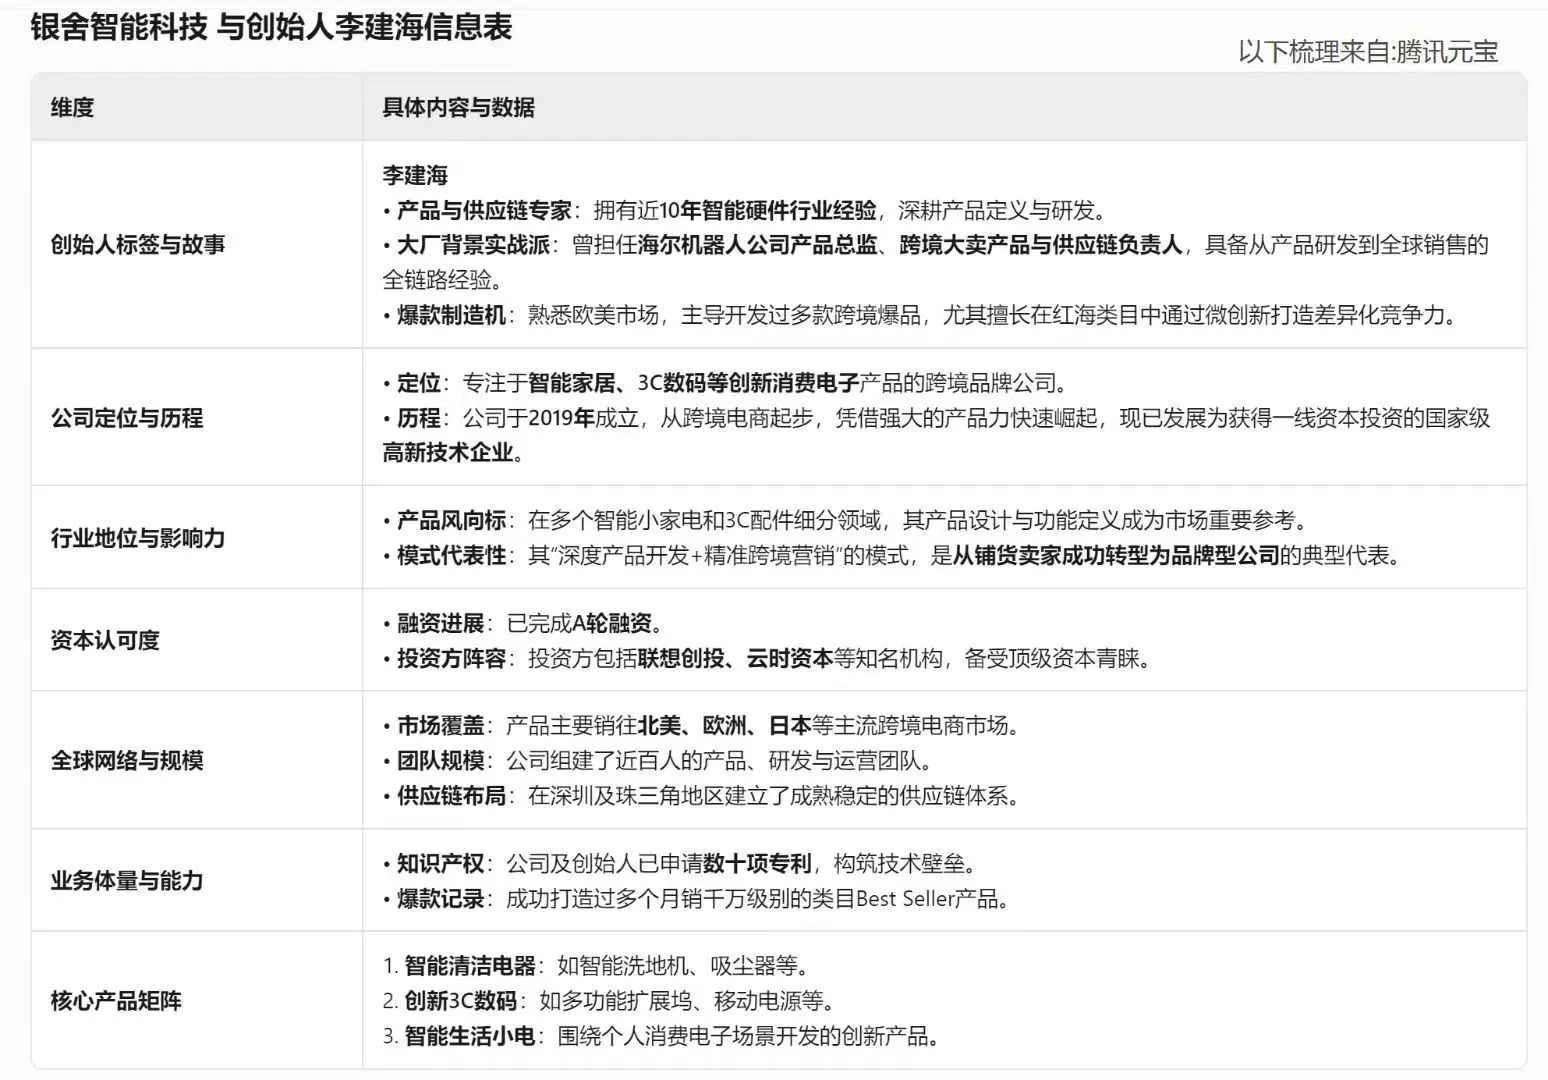Click the bullet label 市场覆盖
Image resolution: width=1548 pixels, height=1080 pixels.
point(440,726)
